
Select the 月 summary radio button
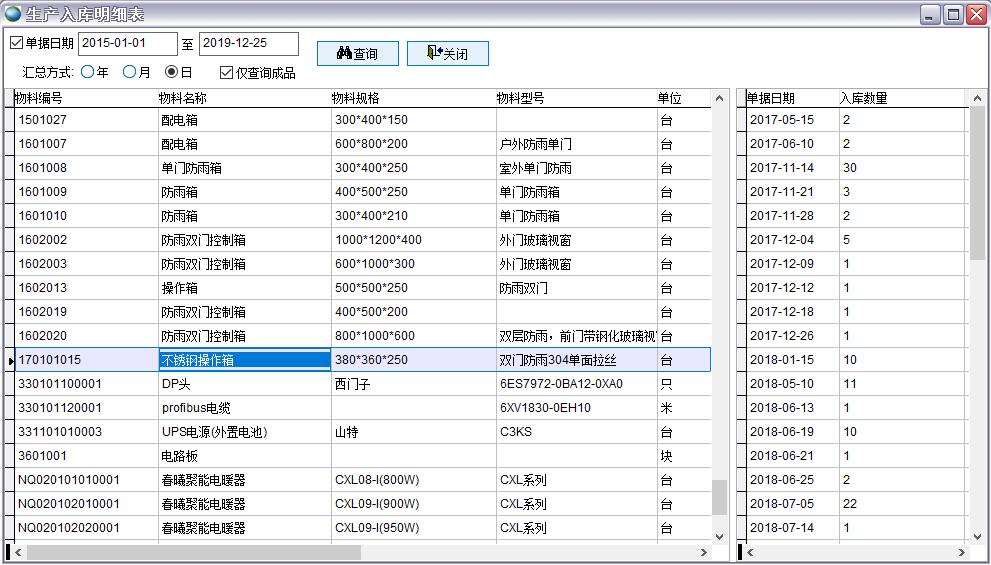point(130,72)
